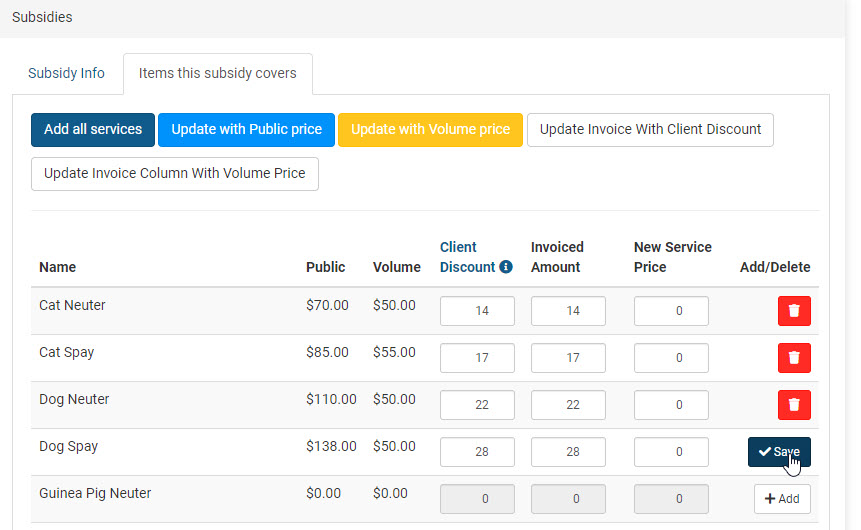Click Dog Neuter new service price field
Image resolution: width=861 pixels, height=530 pixels.
point(671,405)
